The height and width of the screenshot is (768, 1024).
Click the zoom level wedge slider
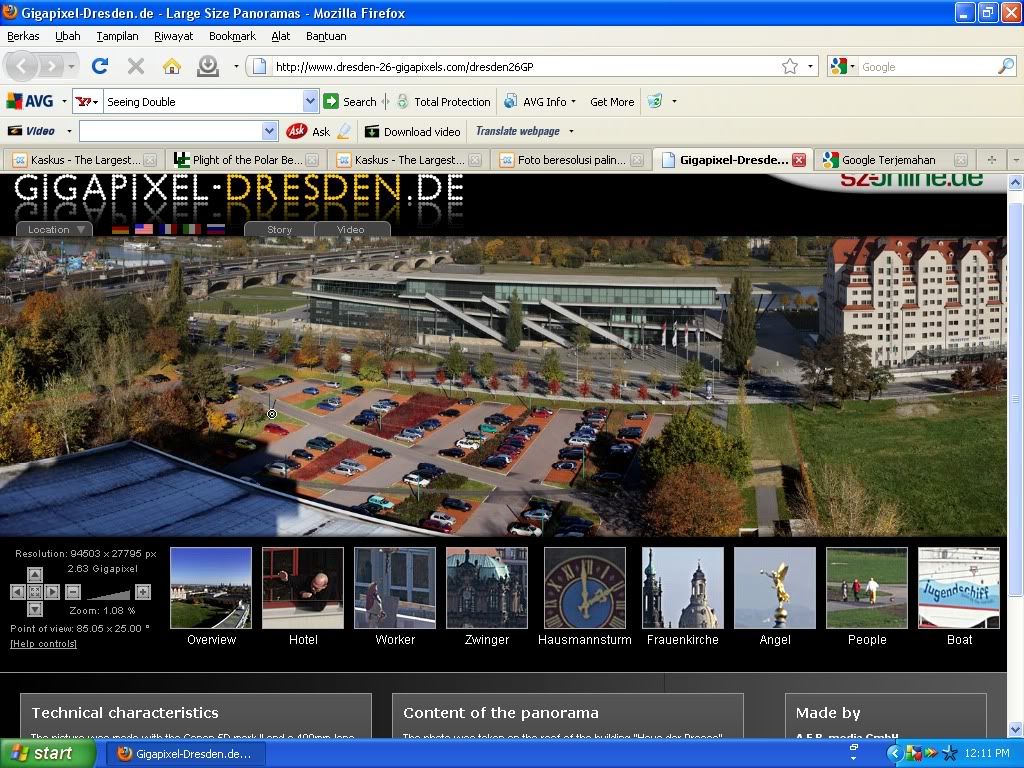pos(108,594)
